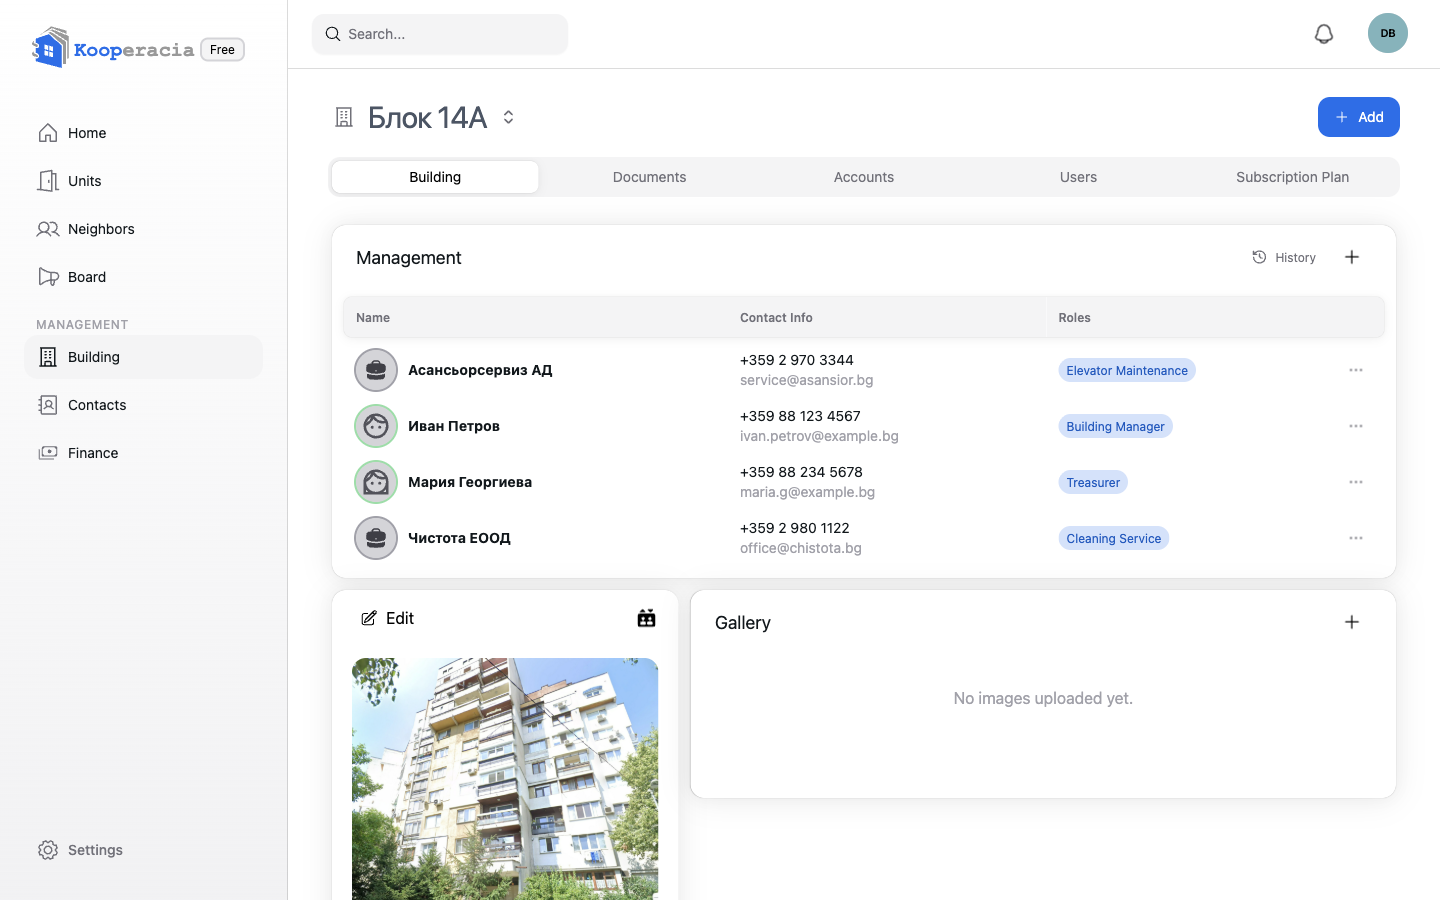
Task: Click email service@asansior.bg
Action: pyautogui.click(x=807, y=380)
